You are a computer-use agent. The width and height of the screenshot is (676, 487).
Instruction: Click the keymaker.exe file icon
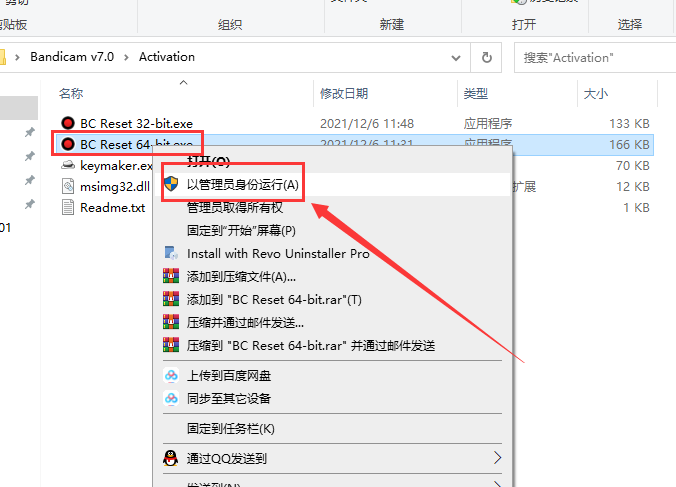[x=68, y=166]
